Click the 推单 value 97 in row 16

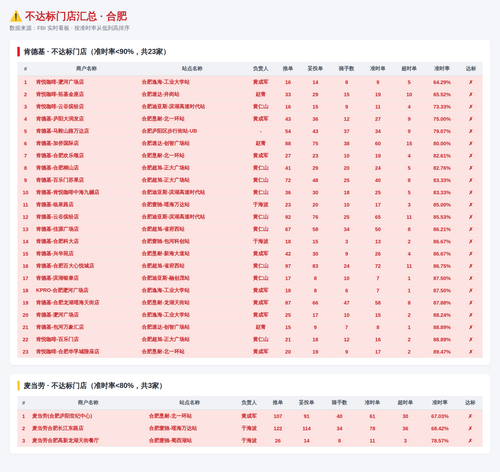[288, 266]
